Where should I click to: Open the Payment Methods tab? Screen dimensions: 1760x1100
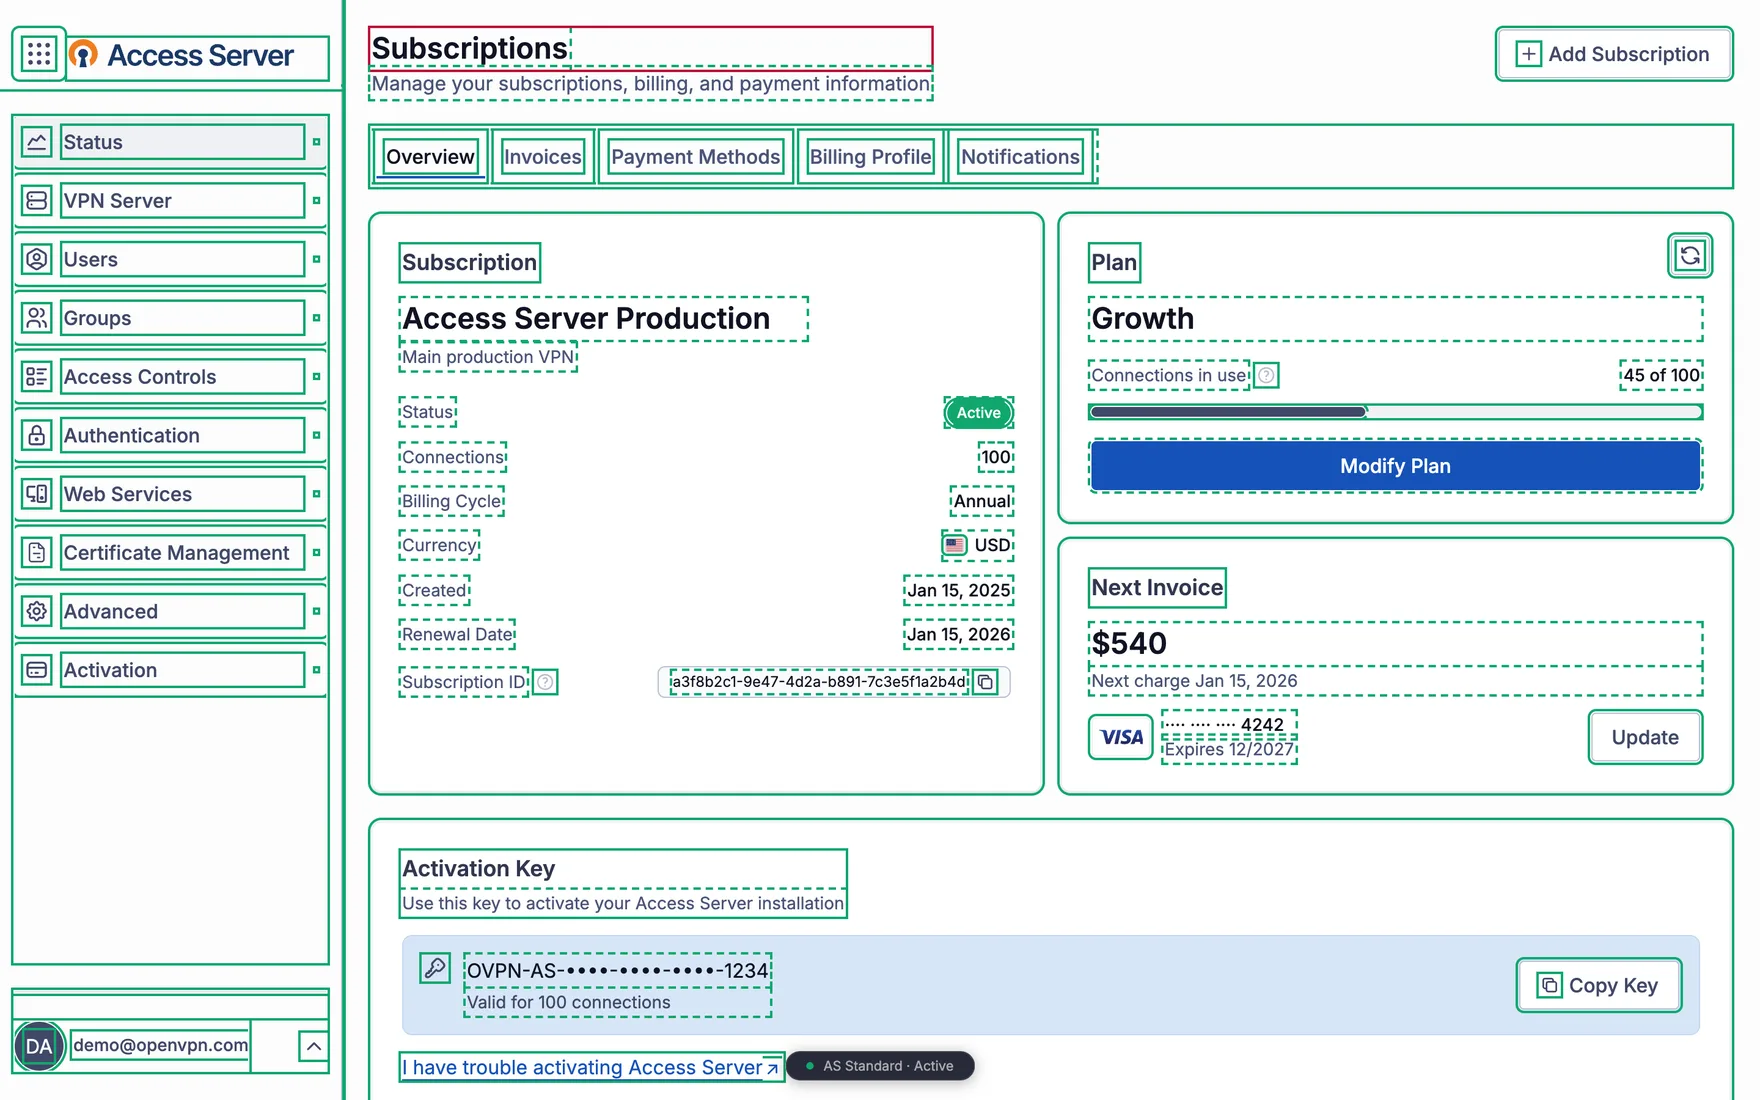click(x=696, y=157)
